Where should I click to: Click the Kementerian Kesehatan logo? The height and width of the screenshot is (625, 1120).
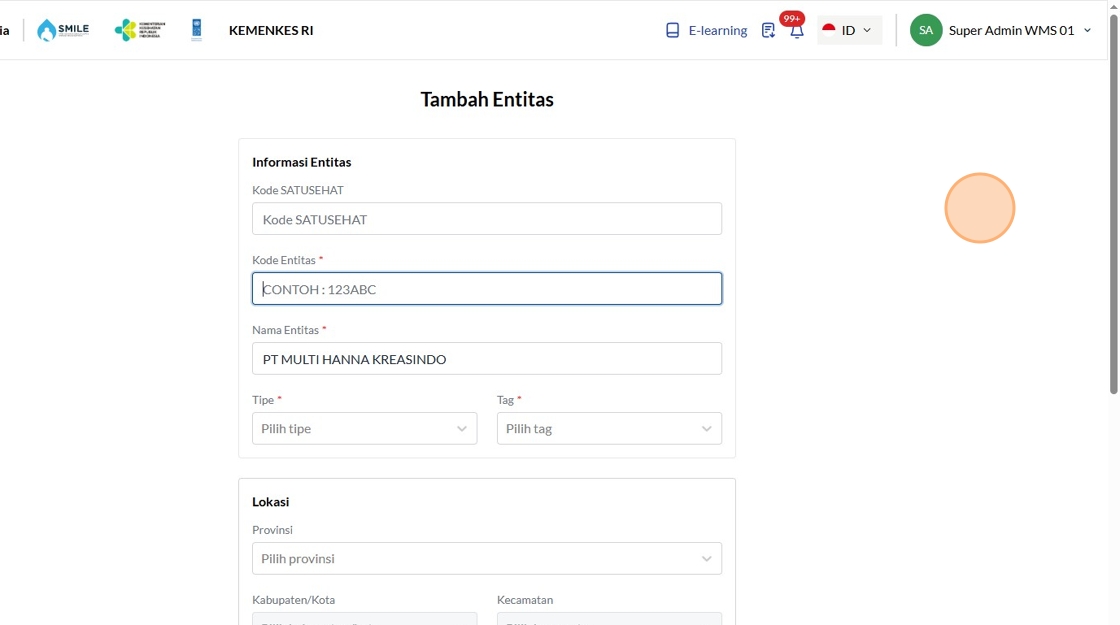[x=140, y=30]
